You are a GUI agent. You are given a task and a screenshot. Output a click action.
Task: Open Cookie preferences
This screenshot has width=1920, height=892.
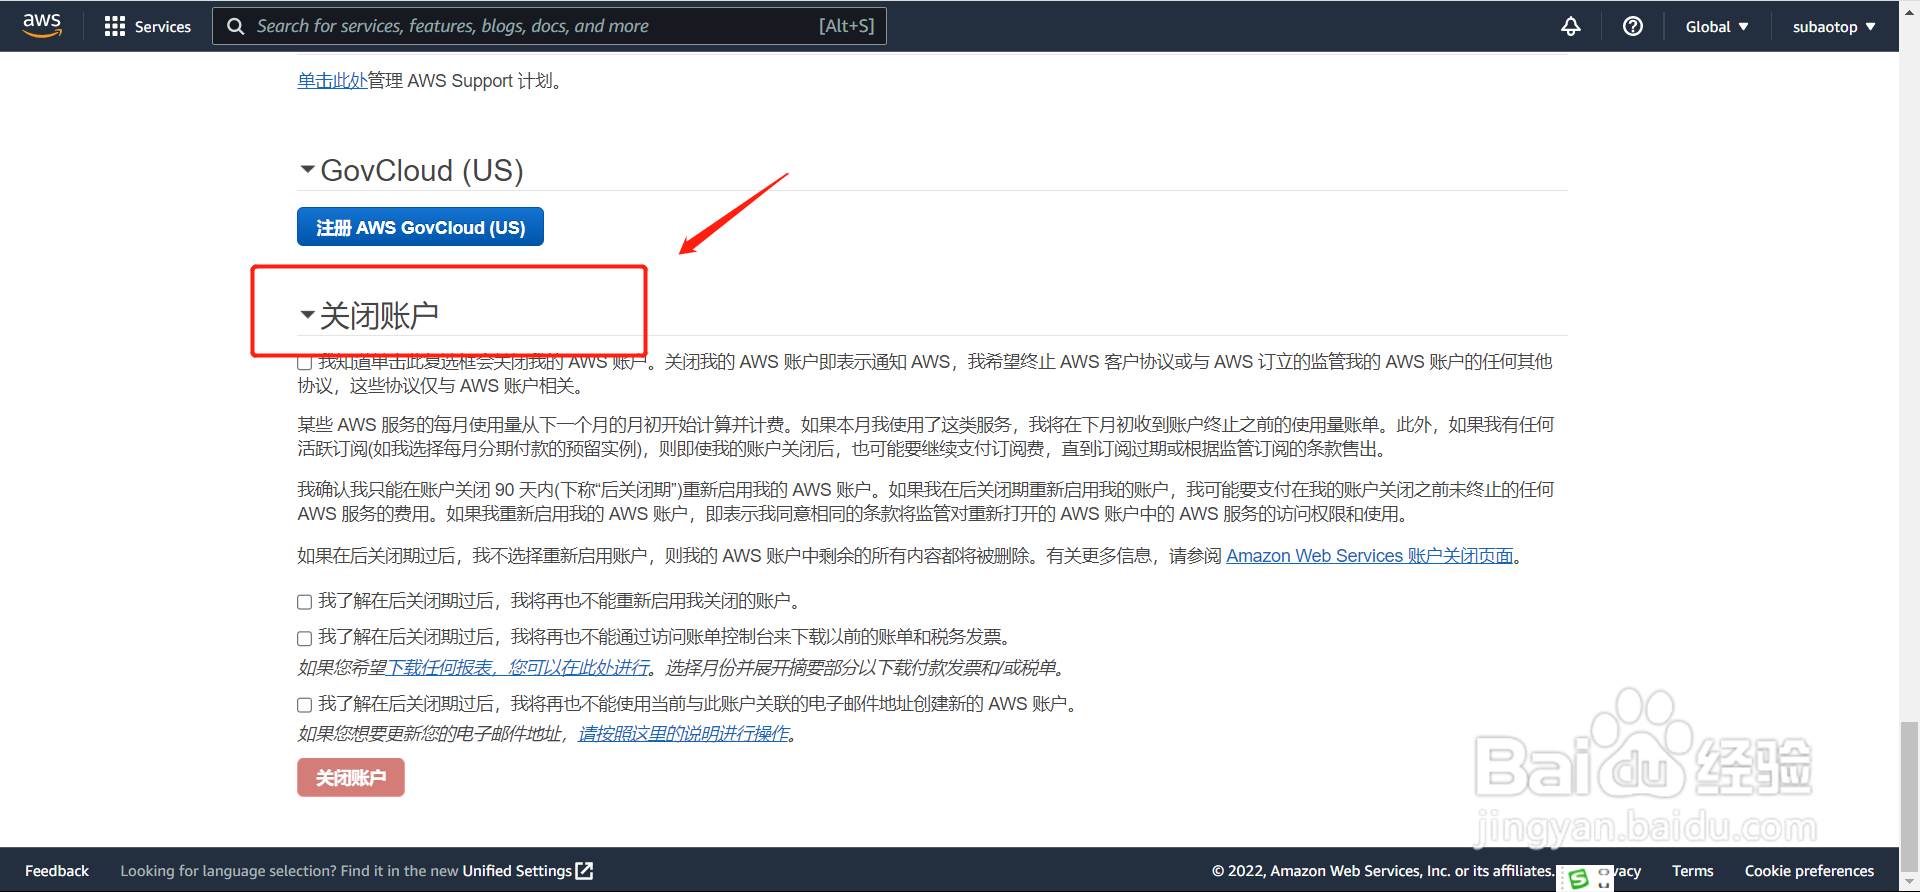point(1809,871)
